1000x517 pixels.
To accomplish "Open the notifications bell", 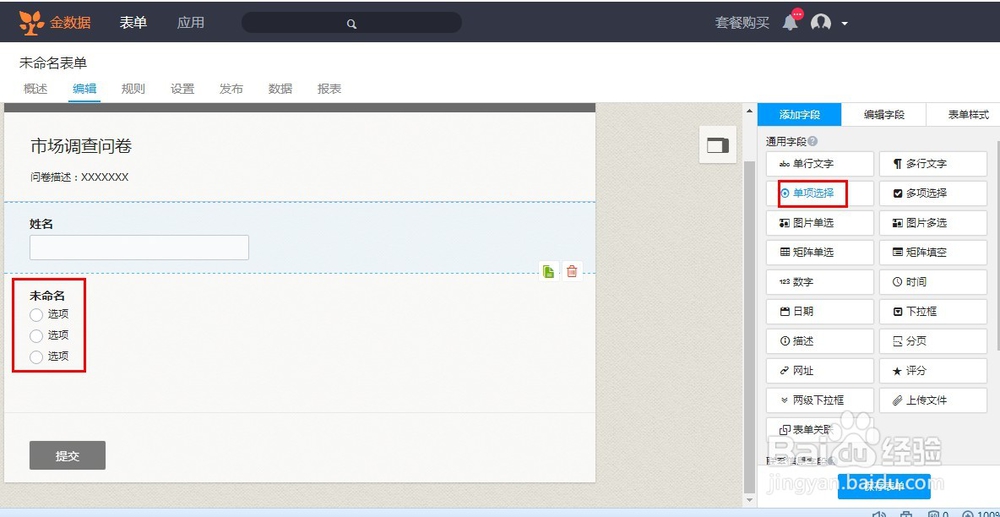I will pos(790,23).
